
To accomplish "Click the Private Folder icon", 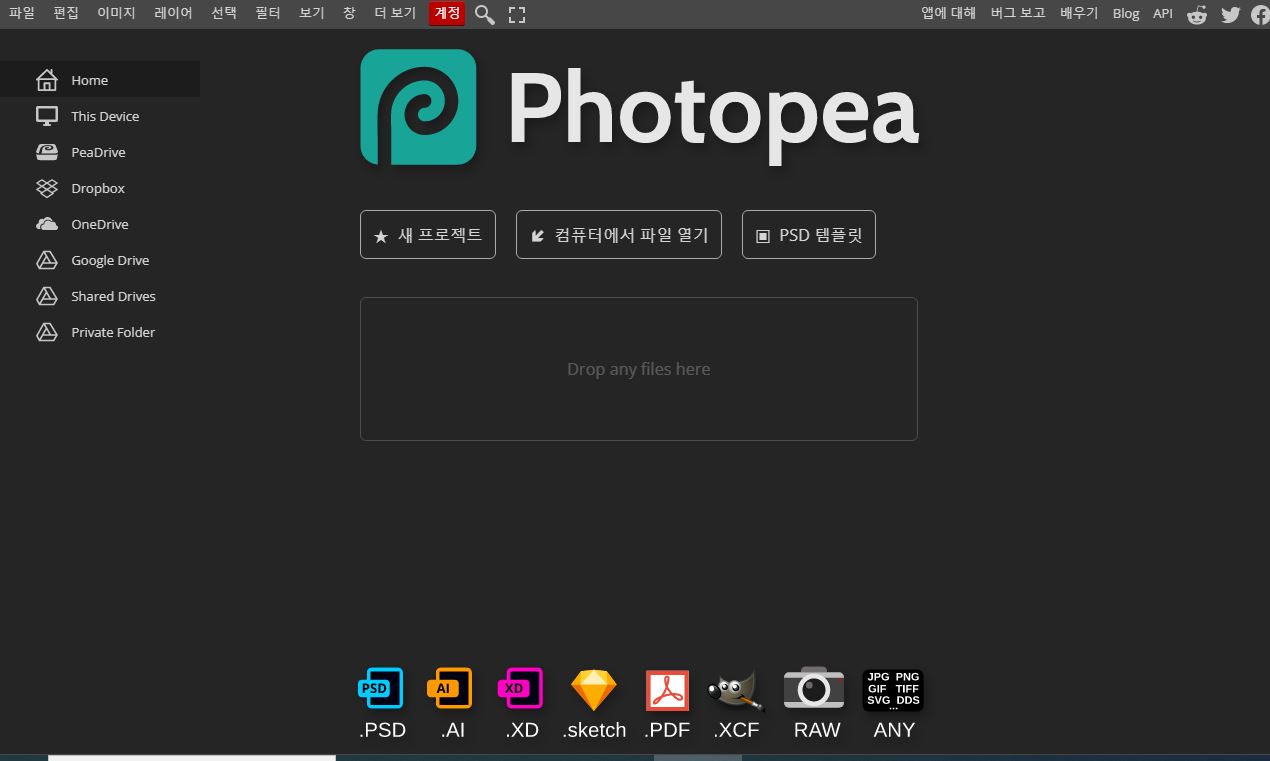I will [x=47, y=332].
